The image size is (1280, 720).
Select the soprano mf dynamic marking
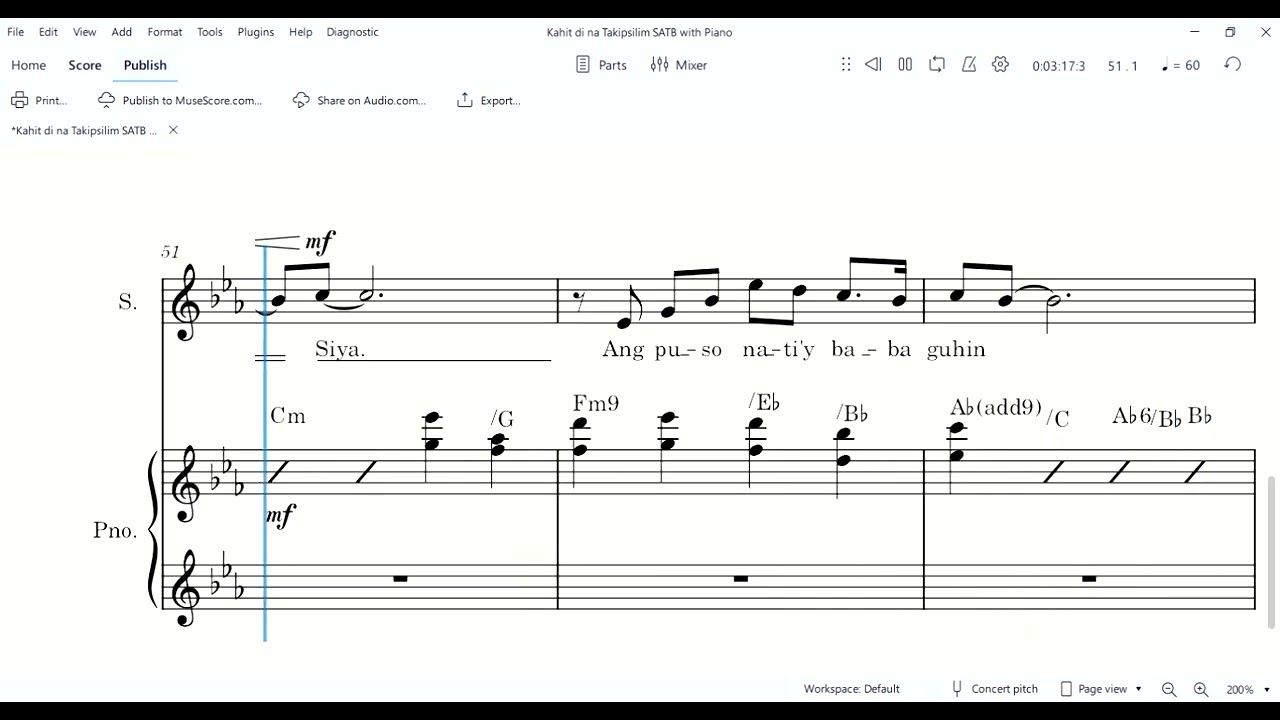click(x=320, y=242)
